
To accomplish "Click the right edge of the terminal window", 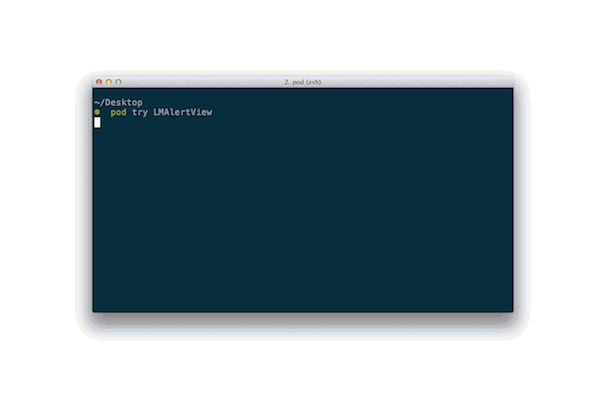I will click(513, 200).
